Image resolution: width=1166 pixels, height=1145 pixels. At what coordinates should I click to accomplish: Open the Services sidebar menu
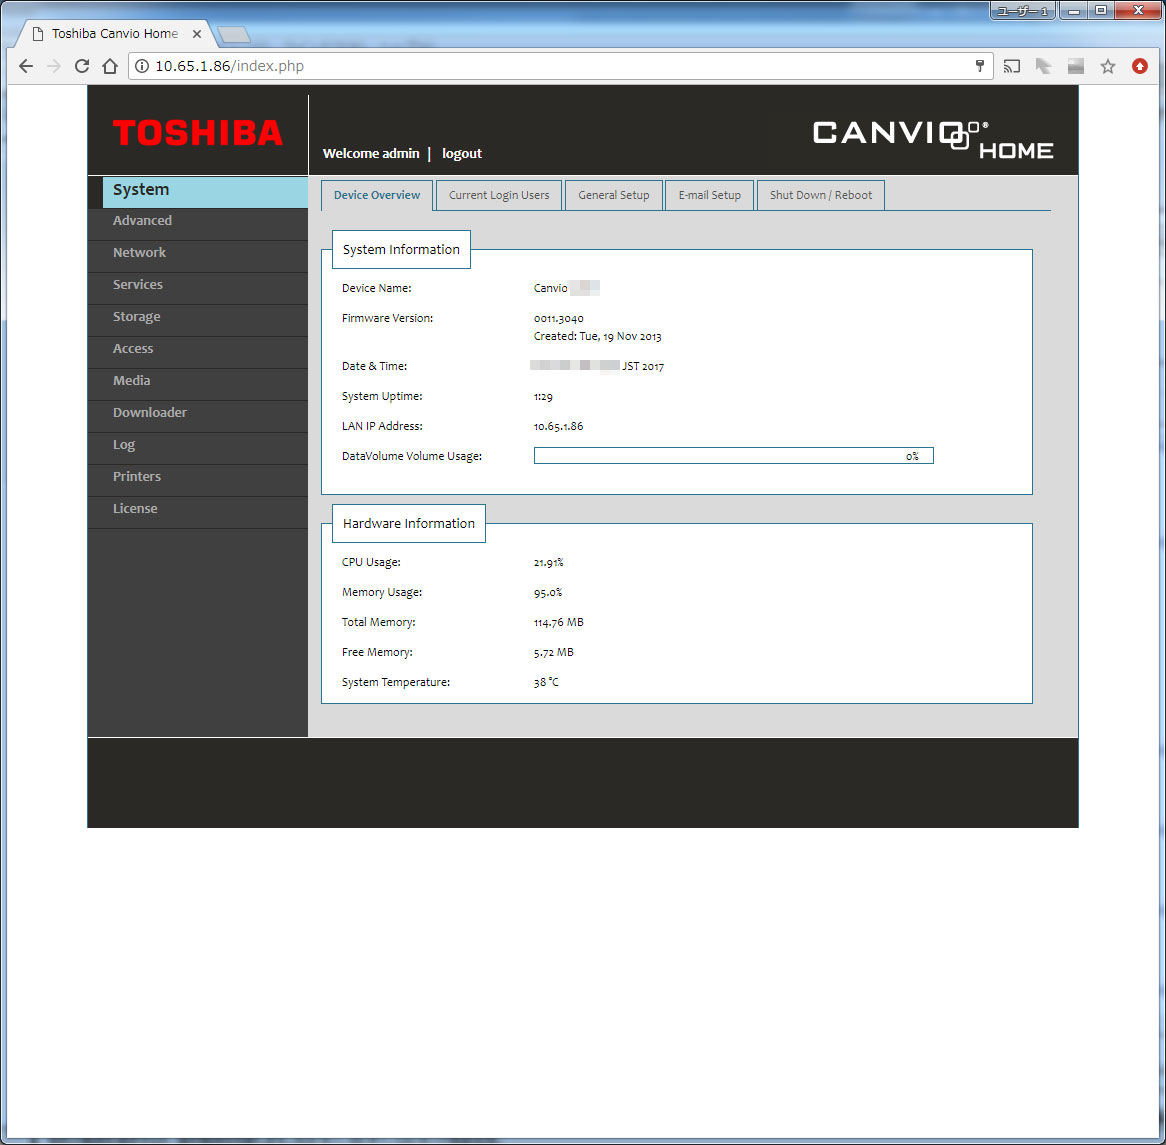tap(198, 286)
